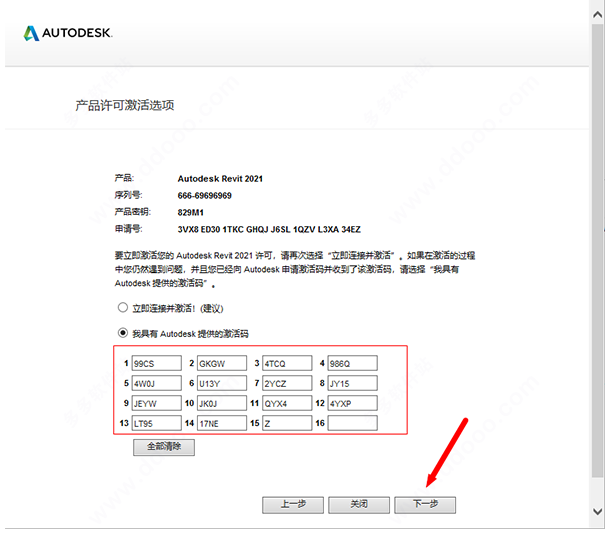Click activation code field 12 containing 4YXP
This screenshot has height=534, width=609.
(x=352, y=403)
